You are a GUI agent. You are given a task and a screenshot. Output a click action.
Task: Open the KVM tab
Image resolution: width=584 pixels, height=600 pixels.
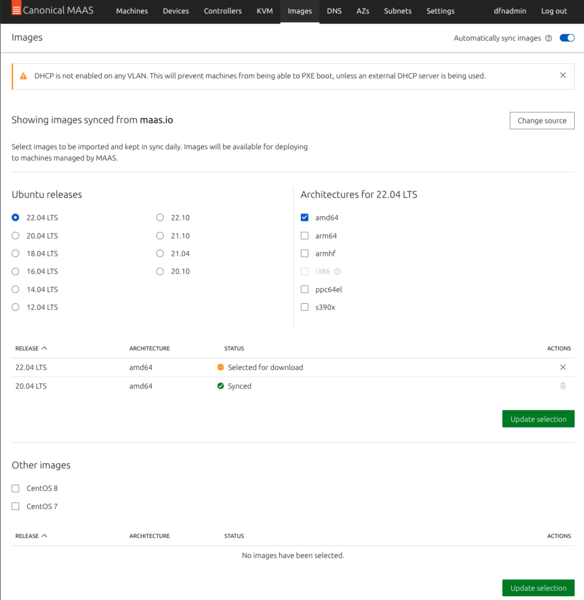[265, 11]
